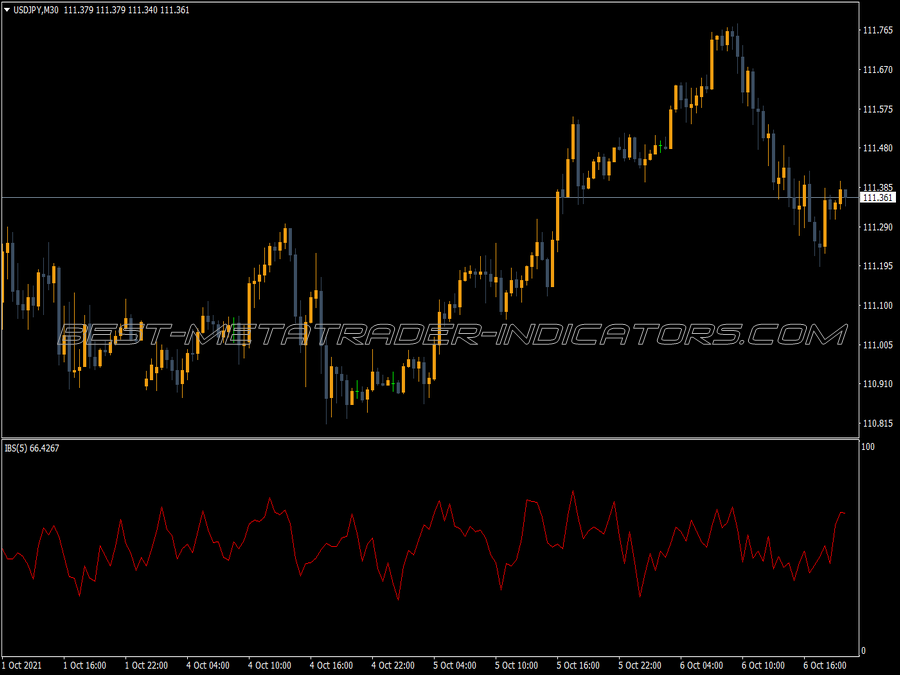This screenshot has height=675, width=900.
Task: Select the 0 level on the indicator scale
Action: (863, 651)
